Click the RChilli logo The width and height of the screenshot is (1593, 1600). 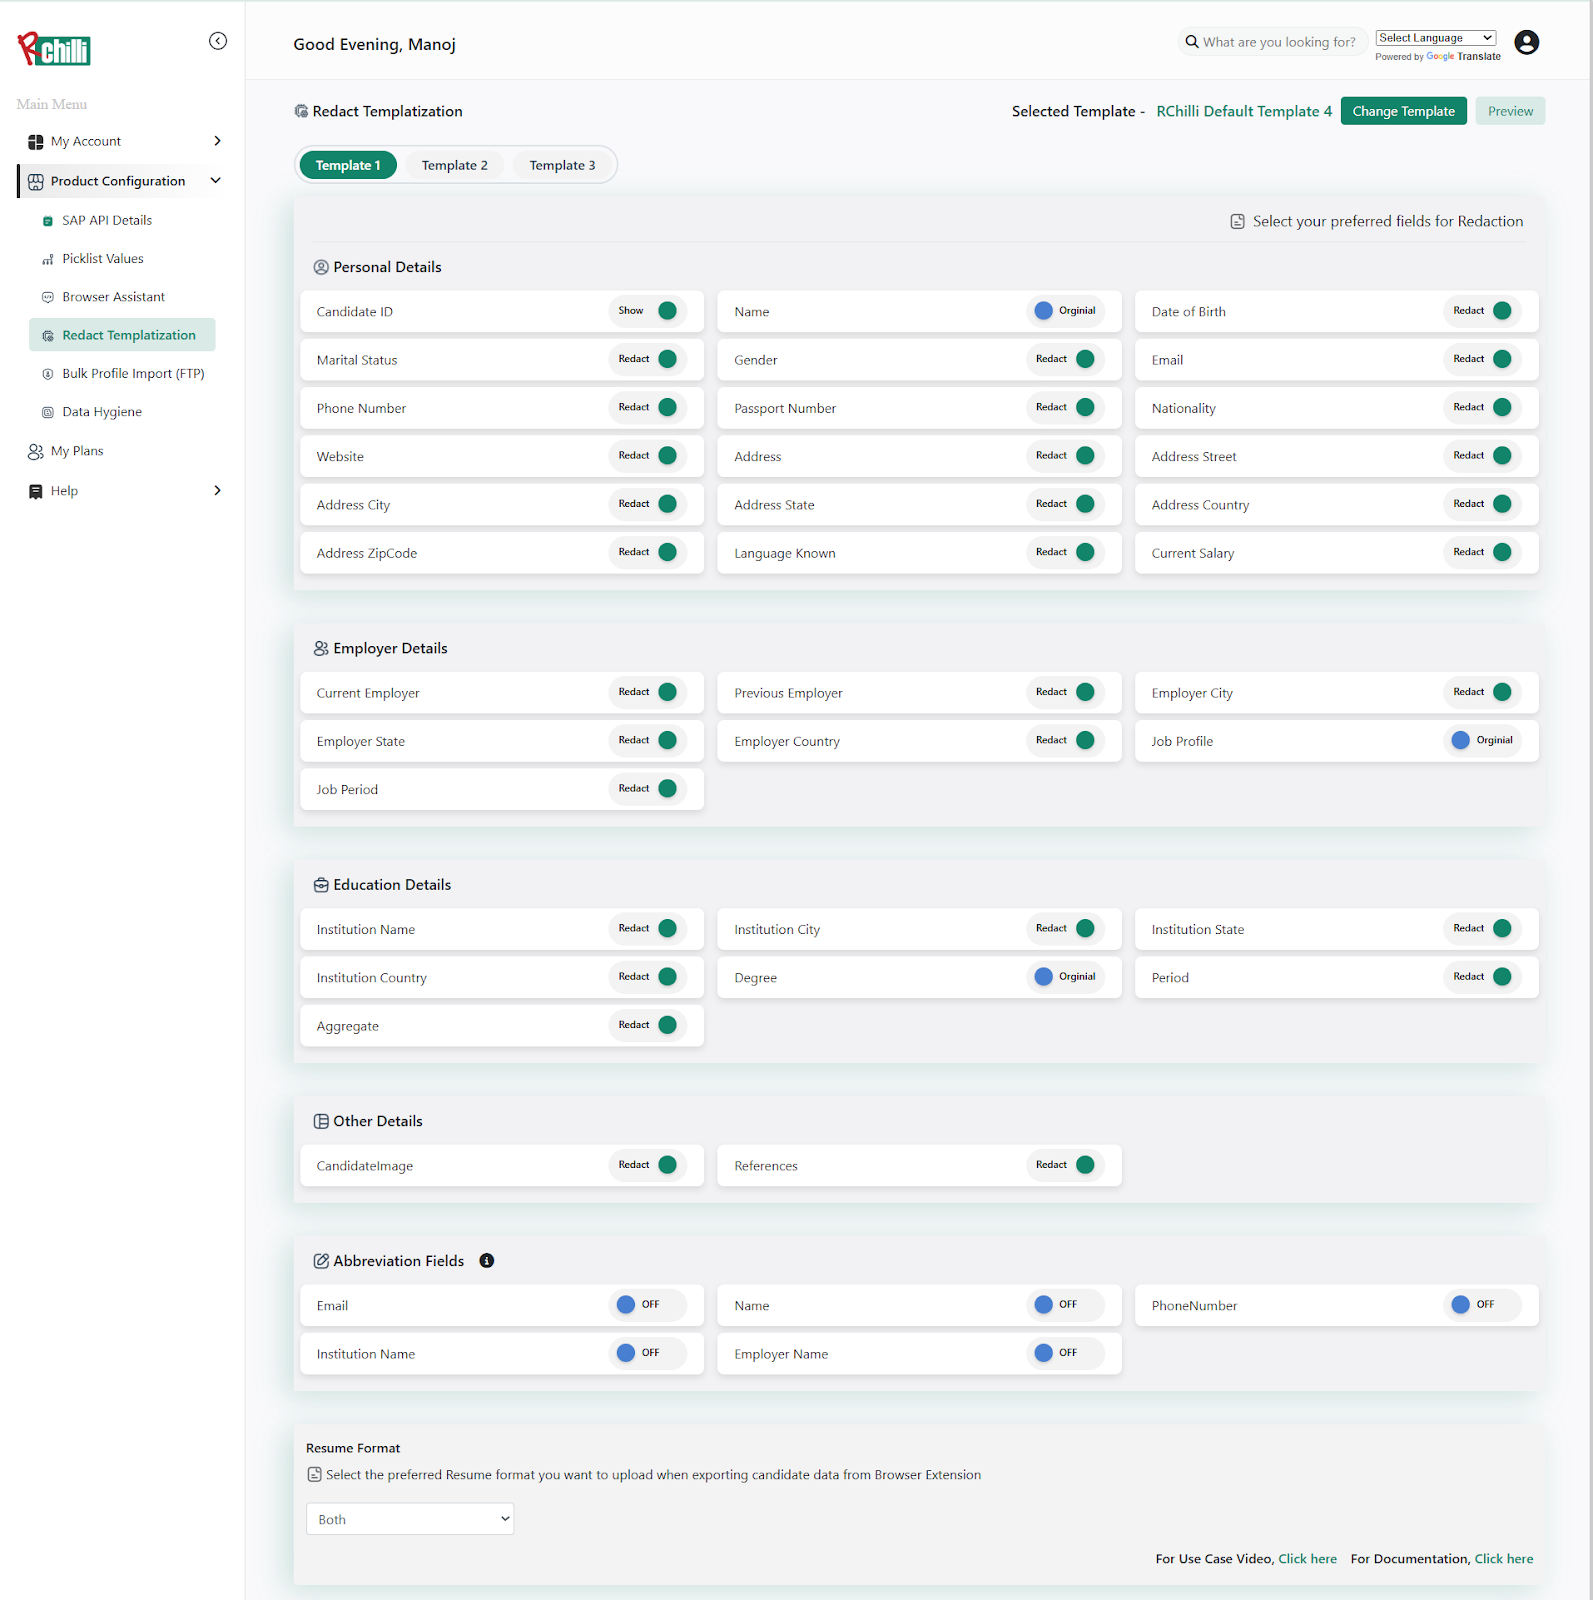pos(55,48)
